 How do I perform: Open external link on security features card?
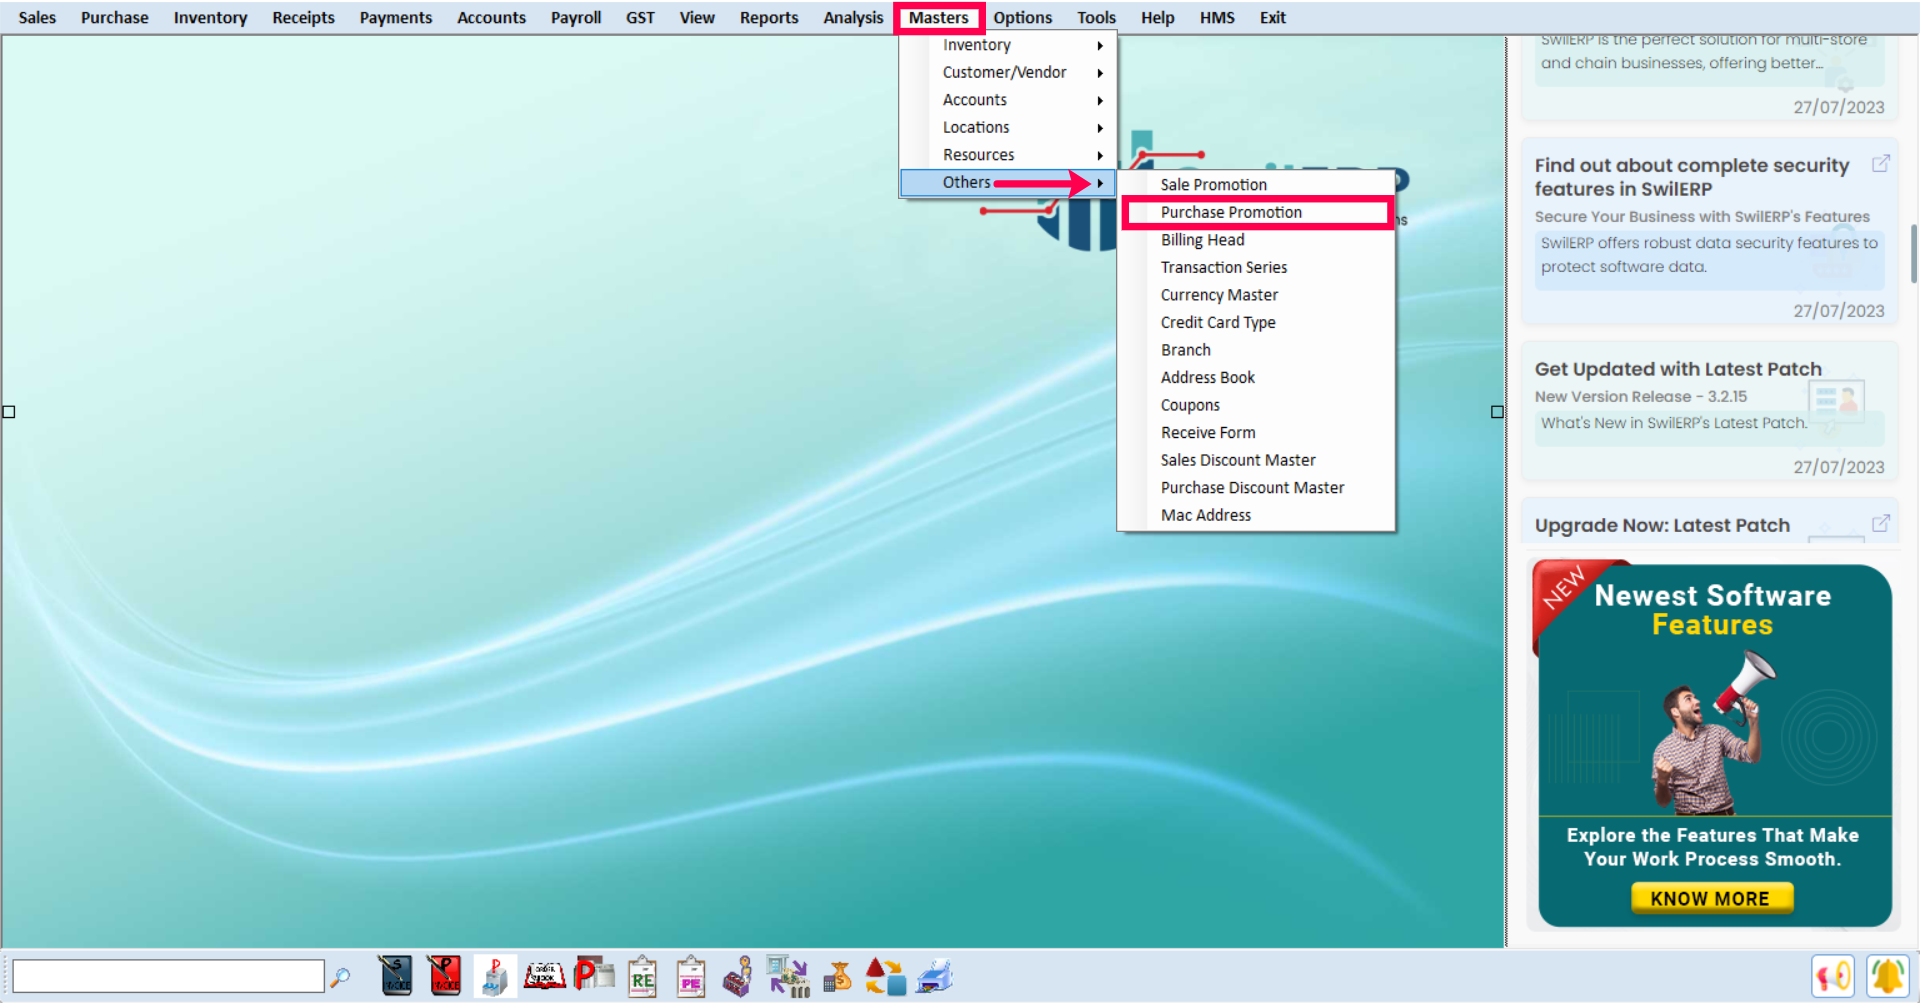coord(1881,163)
